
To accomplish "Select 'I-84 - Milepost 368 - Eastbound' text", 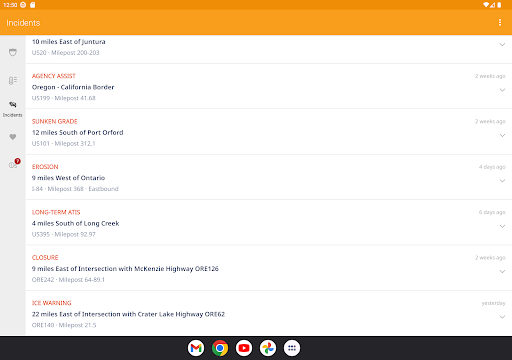I will [75, 189].
